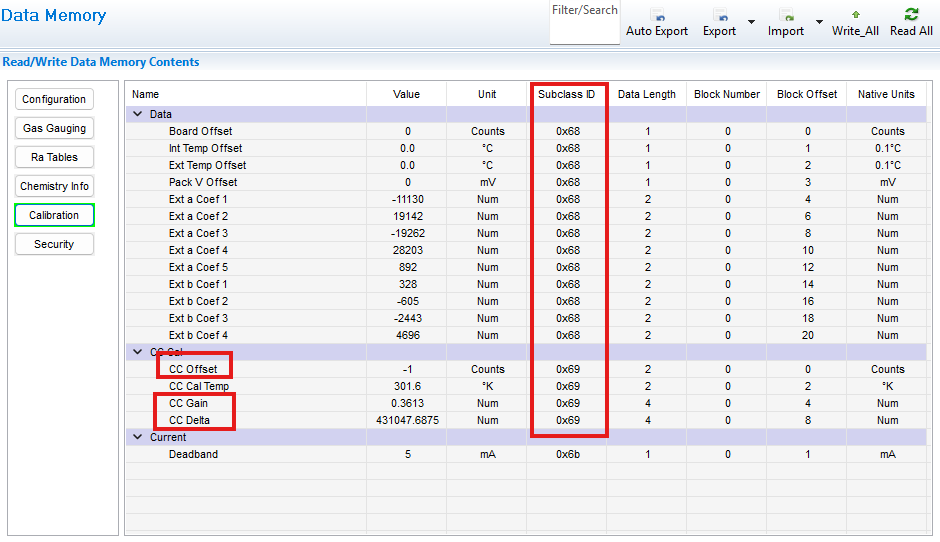Click the Import toolbar icon
940x542 pixels.
click(x=787, y=15)
